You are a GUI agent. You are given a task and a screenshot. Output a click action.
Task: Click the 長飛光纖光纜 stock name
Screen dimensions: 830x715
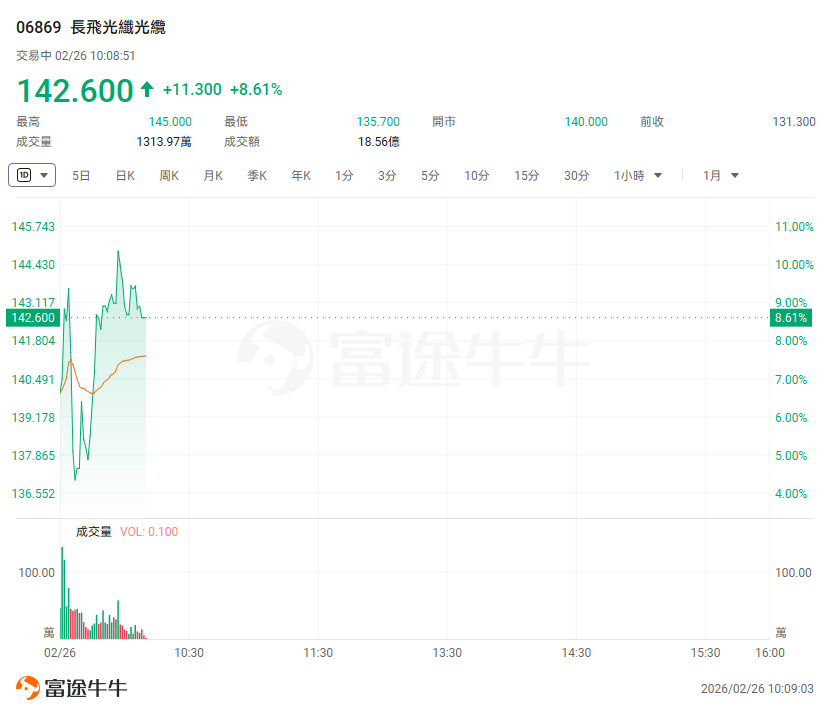tap(118, 28)
